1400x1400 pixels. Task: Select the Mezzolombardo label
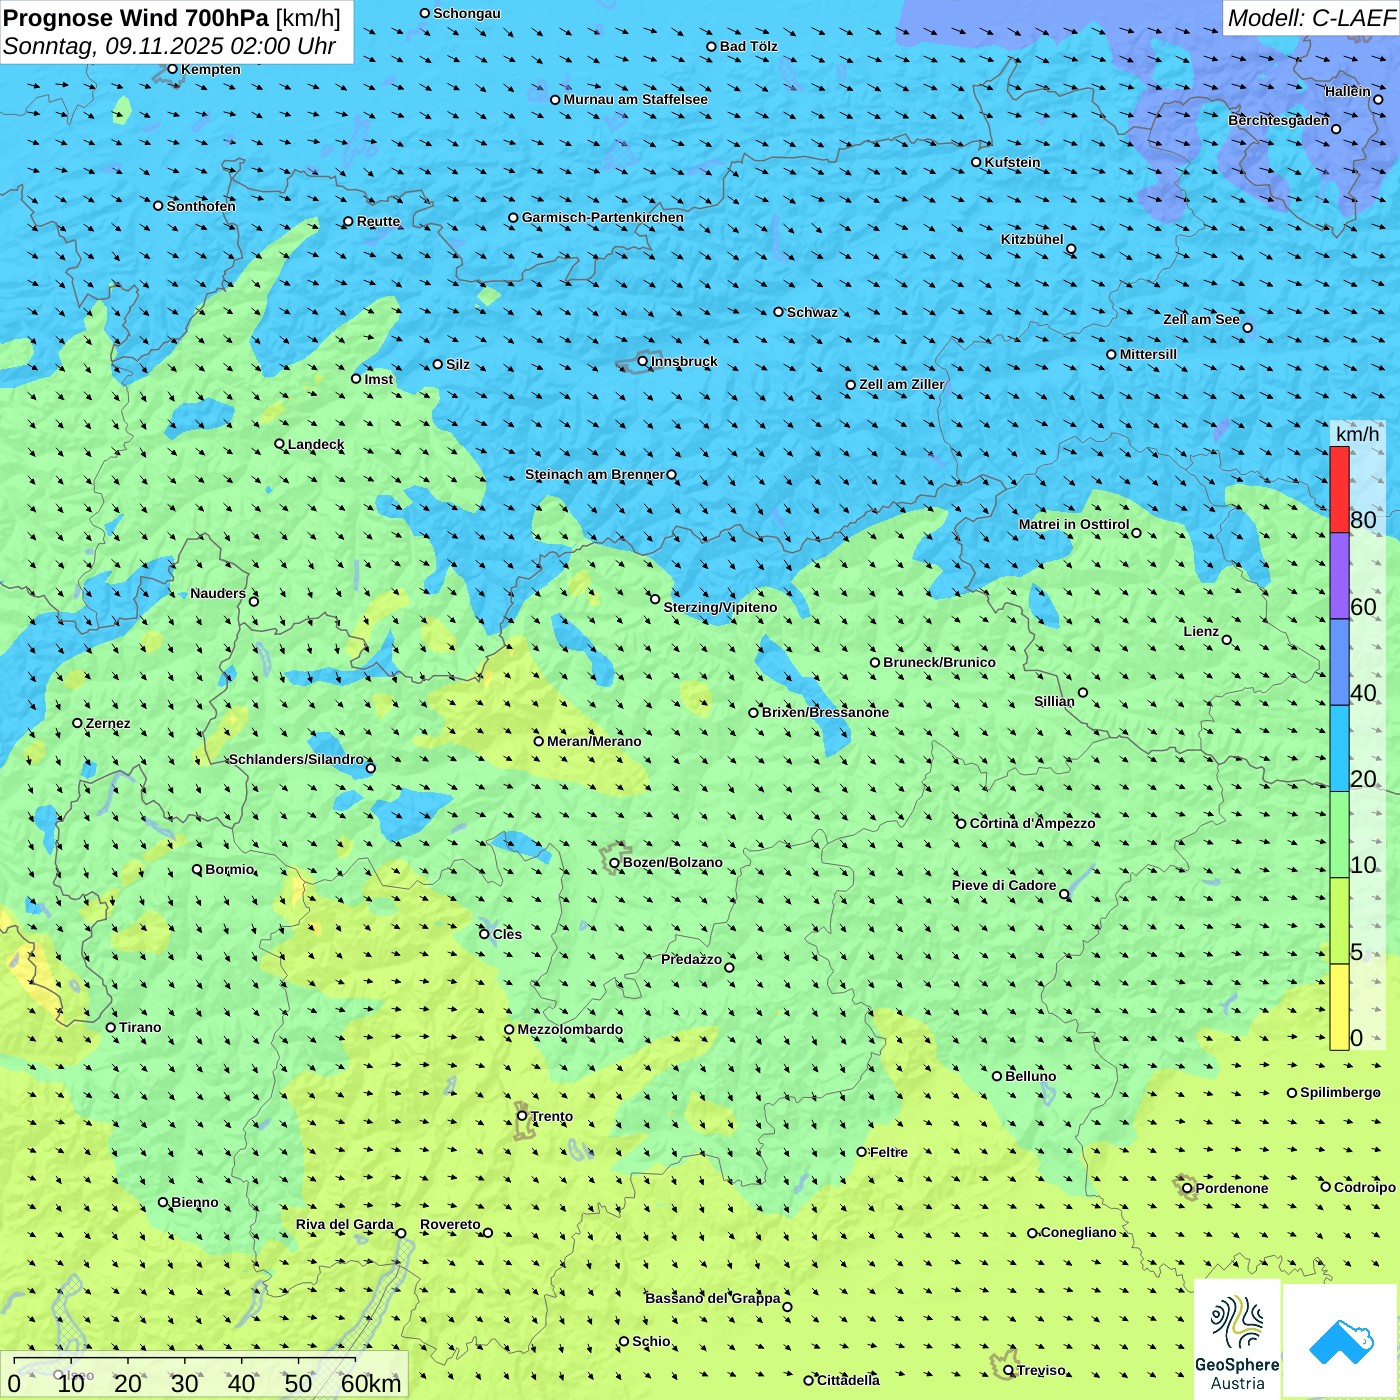tap(570, 1029)
